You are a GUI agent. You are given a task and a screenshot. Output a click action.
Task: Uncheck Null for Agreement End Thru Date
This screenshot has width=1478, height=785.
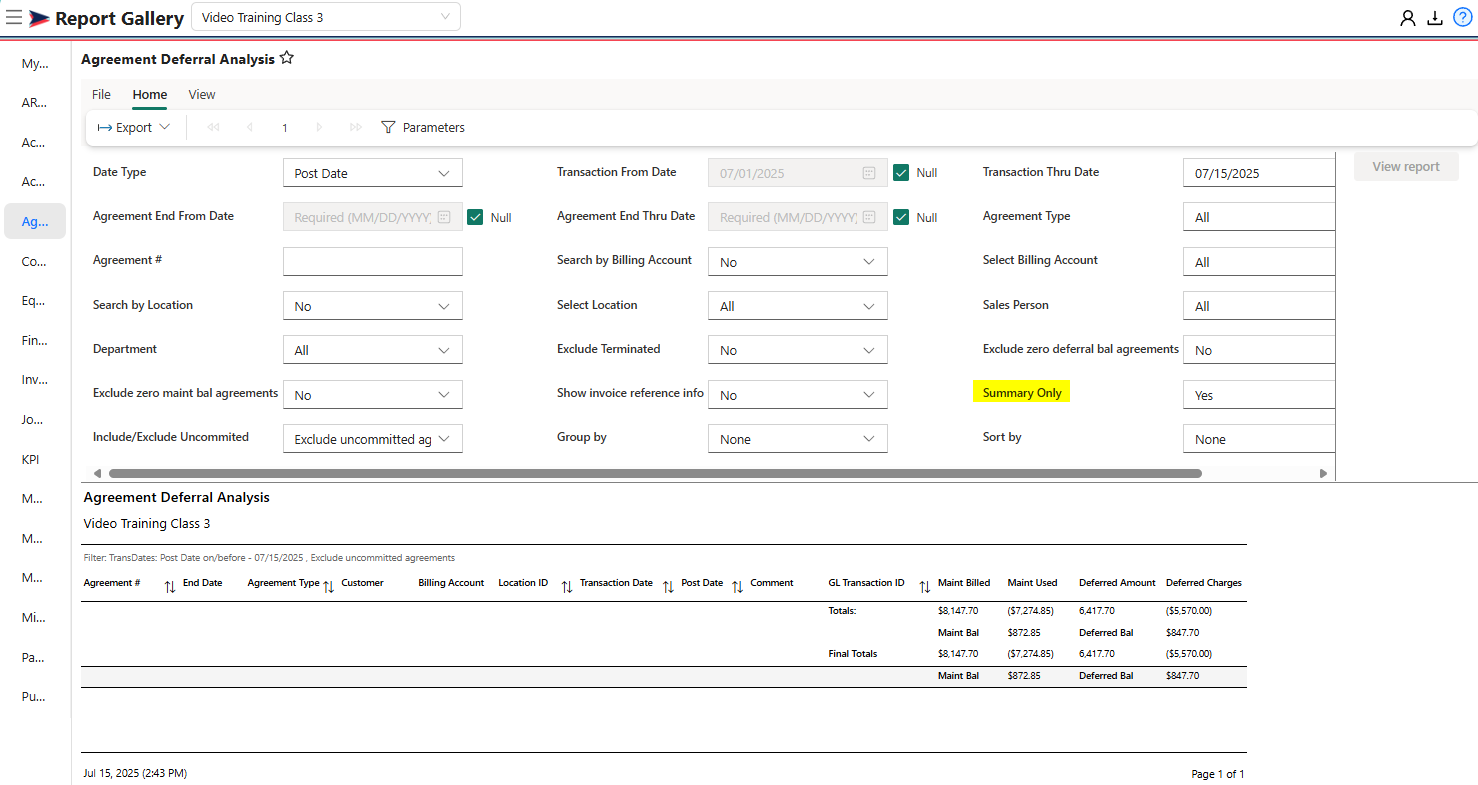click(901, 217)
